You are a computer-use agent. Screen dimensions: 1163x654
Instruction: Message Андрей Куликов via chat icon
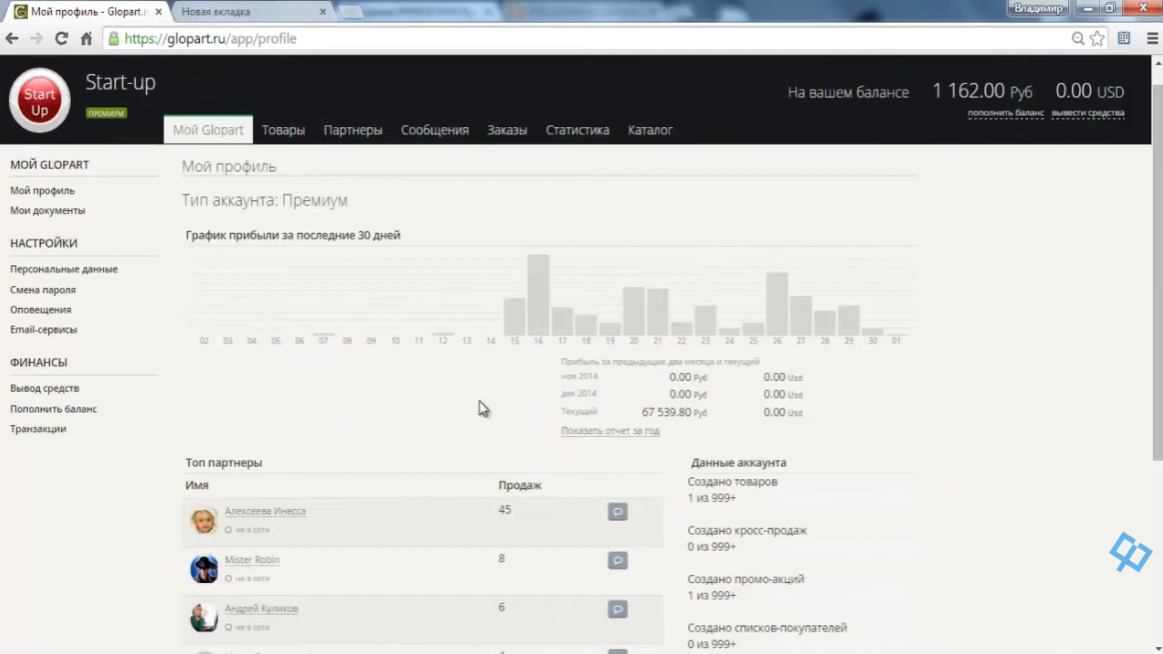(x=617, y=610)
